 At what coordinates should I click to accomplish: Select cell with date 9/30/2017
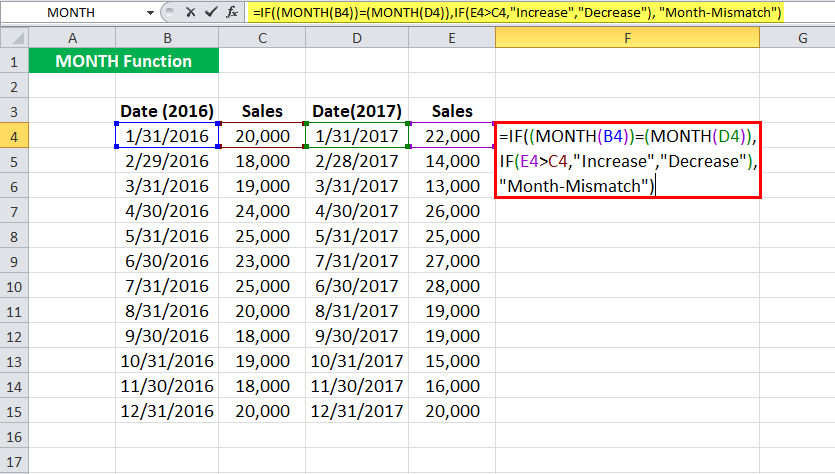(357, 336)
